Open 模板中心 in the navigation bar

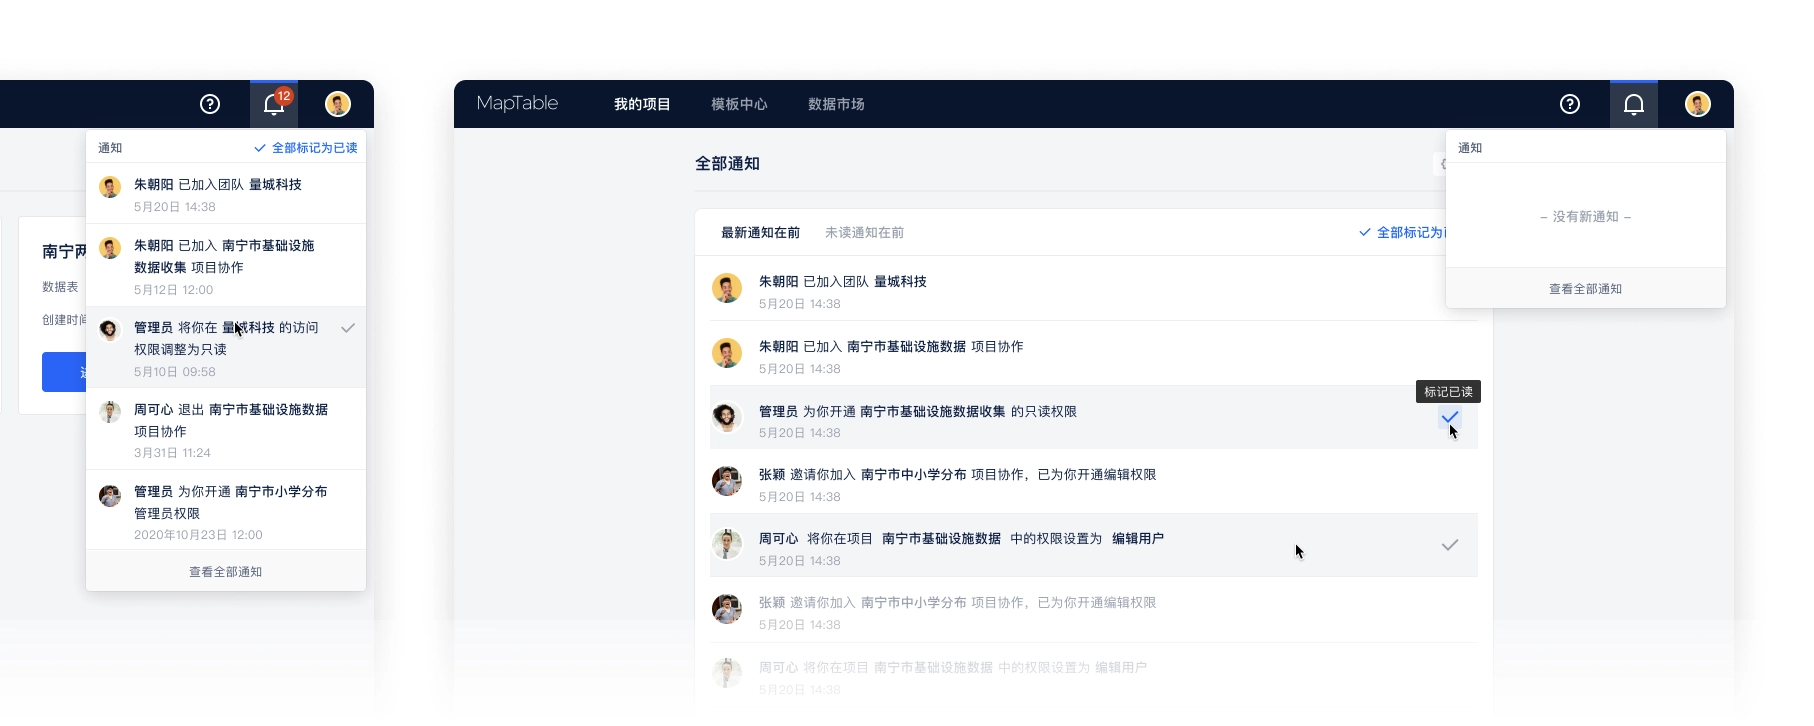click(739, 104)
